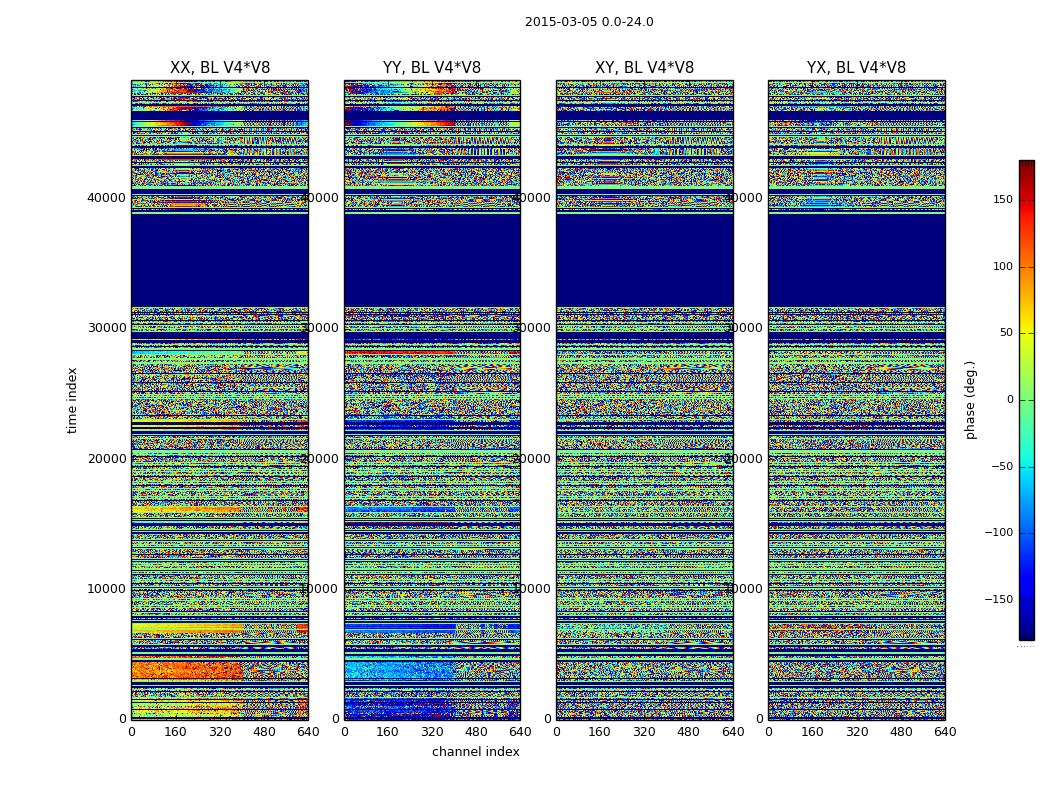This screenshot has width=1050, height=800.
Task: Click the channel index axis label
Action: pos(475,752)
